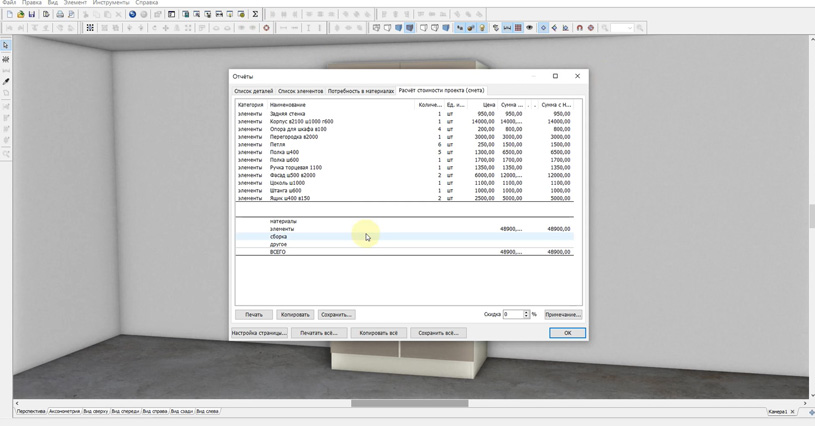Open the Элемент menu
Viewport: 815px width, 426px height.
click(x=75, y=3)
